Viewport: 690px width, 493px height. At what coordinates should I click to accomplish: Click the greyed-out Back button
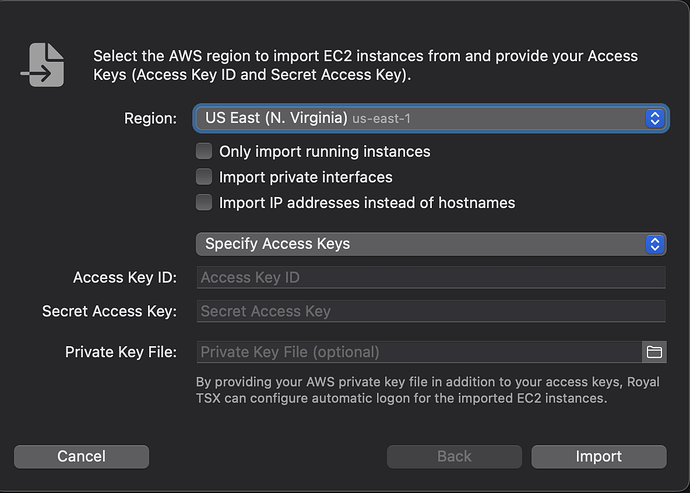[454, 456]
